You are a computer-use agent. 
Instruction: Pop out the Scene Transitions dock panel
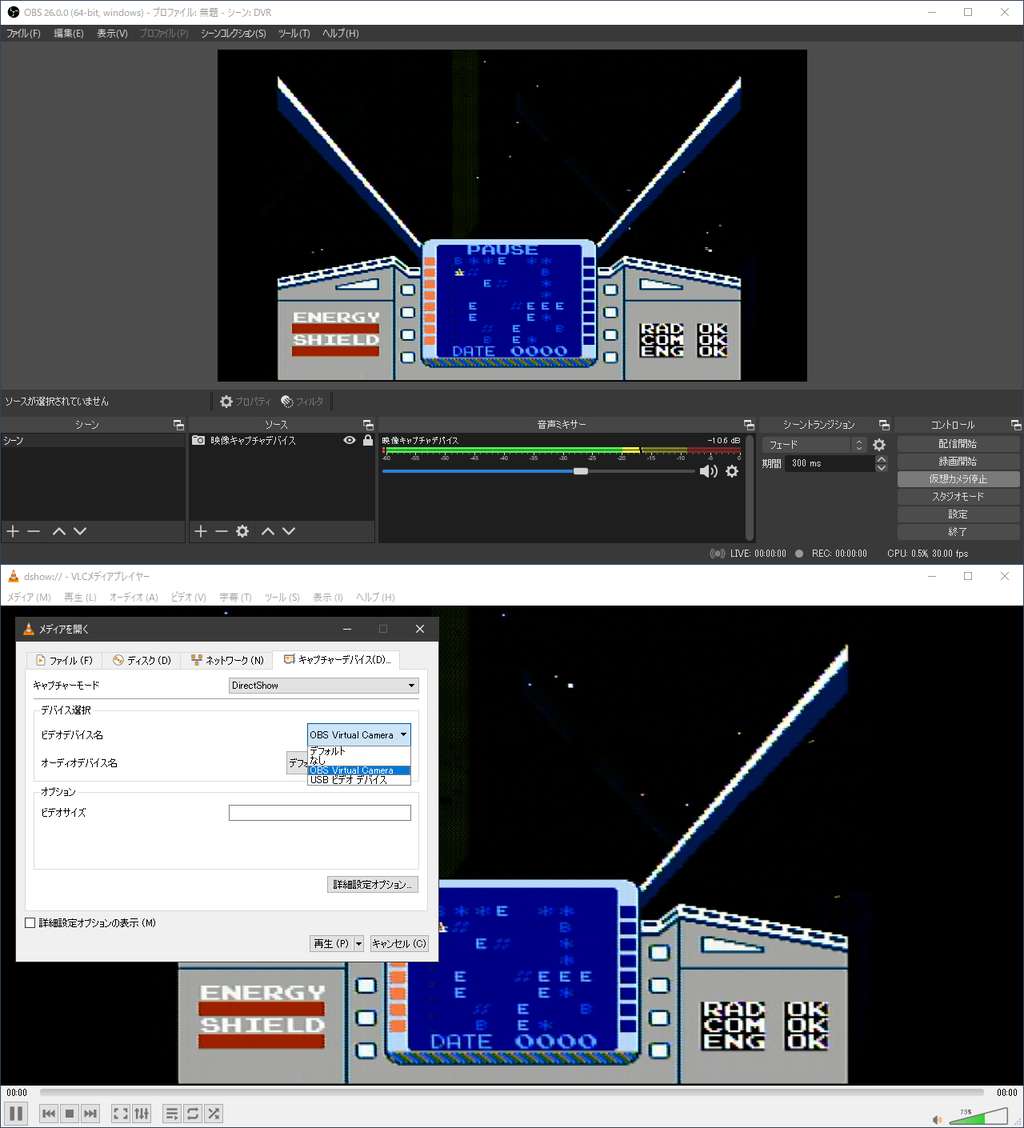point(884,425)
